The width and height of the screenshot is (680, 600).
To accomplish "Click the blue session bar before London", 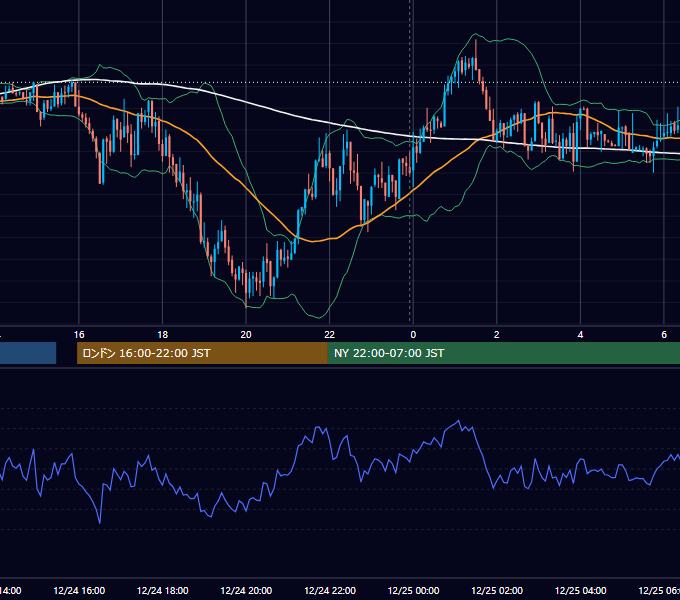I will (x=28, y=353).
